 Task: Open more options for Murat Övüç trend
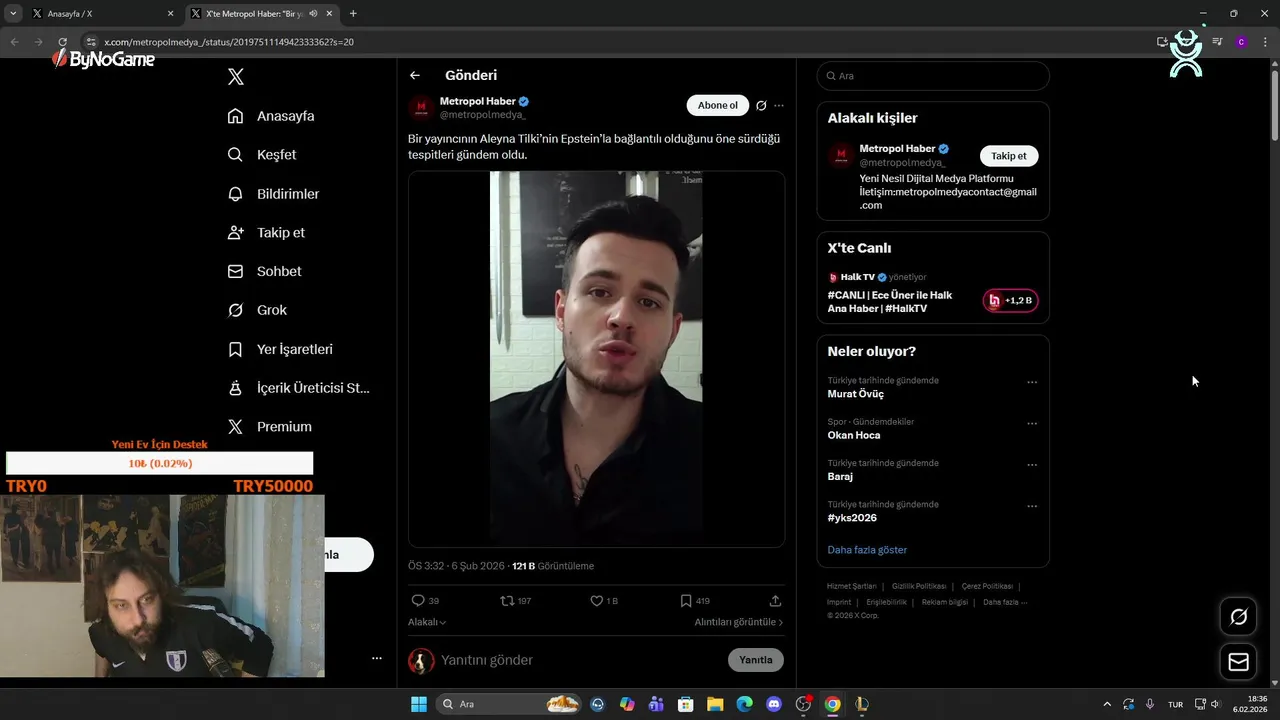tap(1032, 382)
